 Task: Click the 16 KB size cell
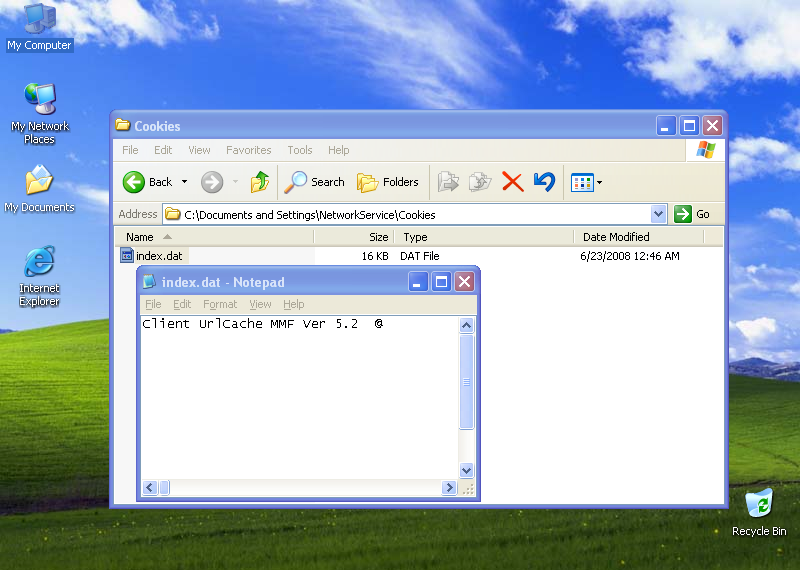(x=374, y=256)
